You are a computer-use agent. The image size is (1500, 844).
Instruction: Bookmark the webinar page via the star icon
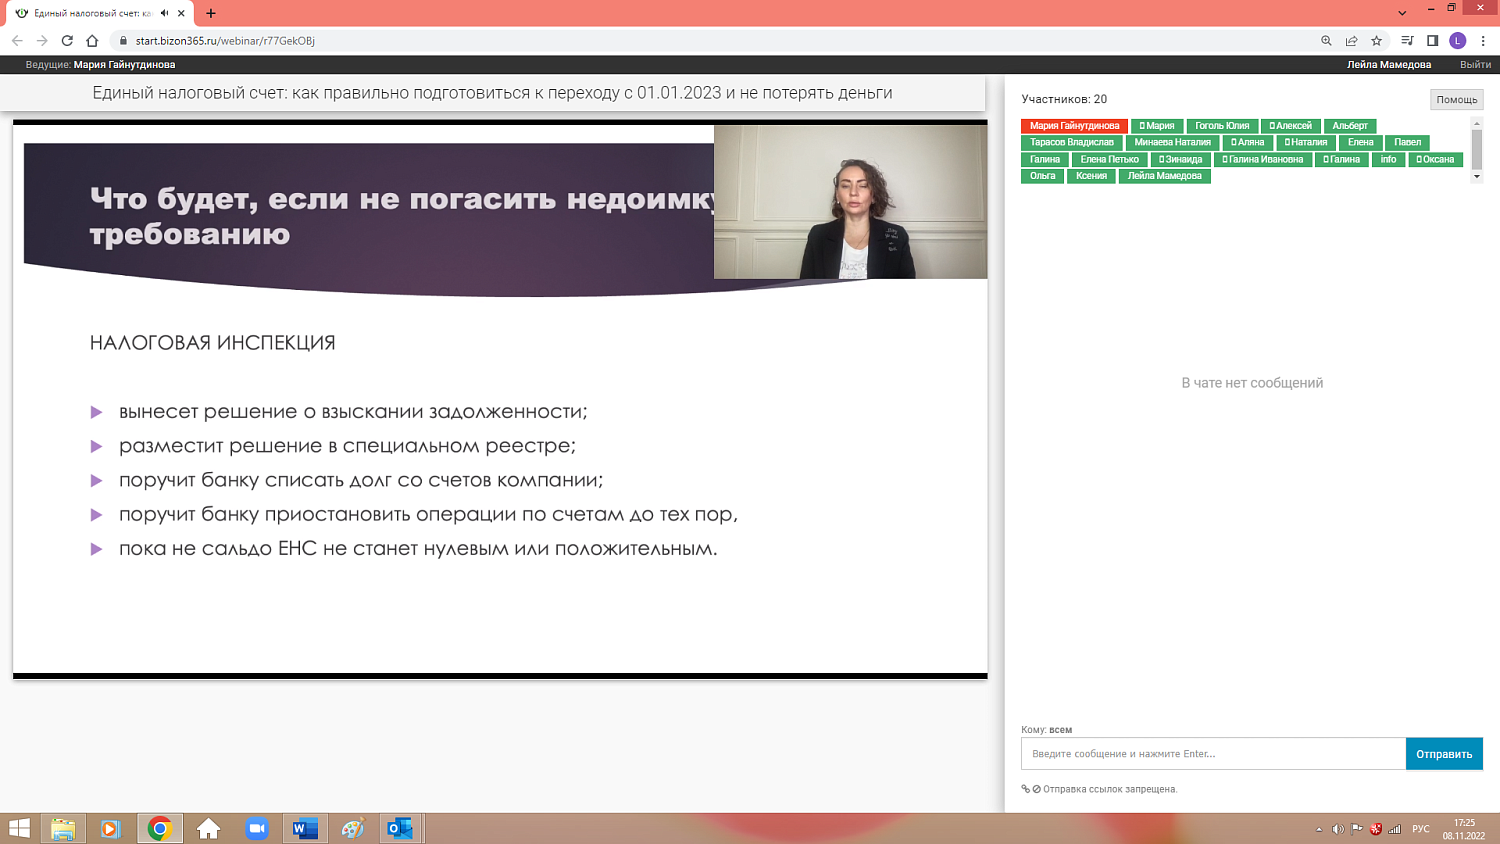point(1376,42)
